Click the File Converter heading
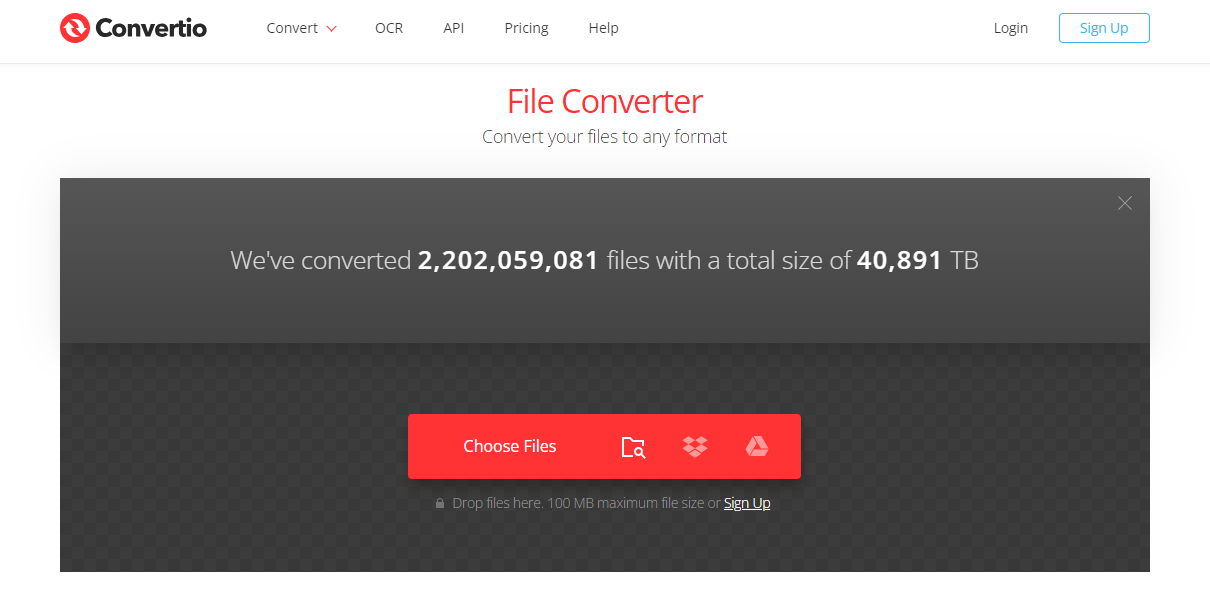 tap(604, 101)
